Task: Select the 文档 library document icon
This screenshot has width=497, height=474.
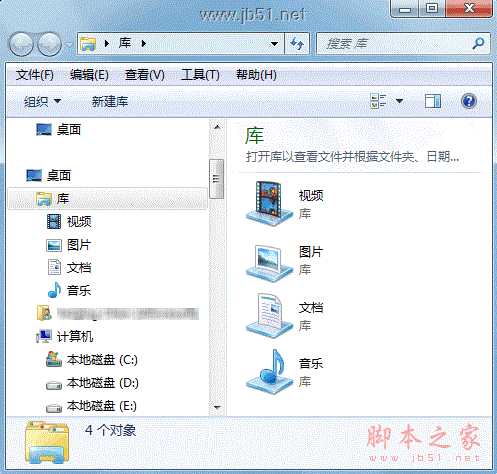Action: click(x=268, y=316)
